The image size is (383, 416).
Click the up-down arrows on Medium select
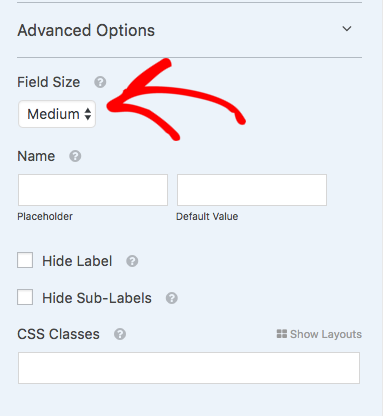pyautogui.click(x=88, y=114)
